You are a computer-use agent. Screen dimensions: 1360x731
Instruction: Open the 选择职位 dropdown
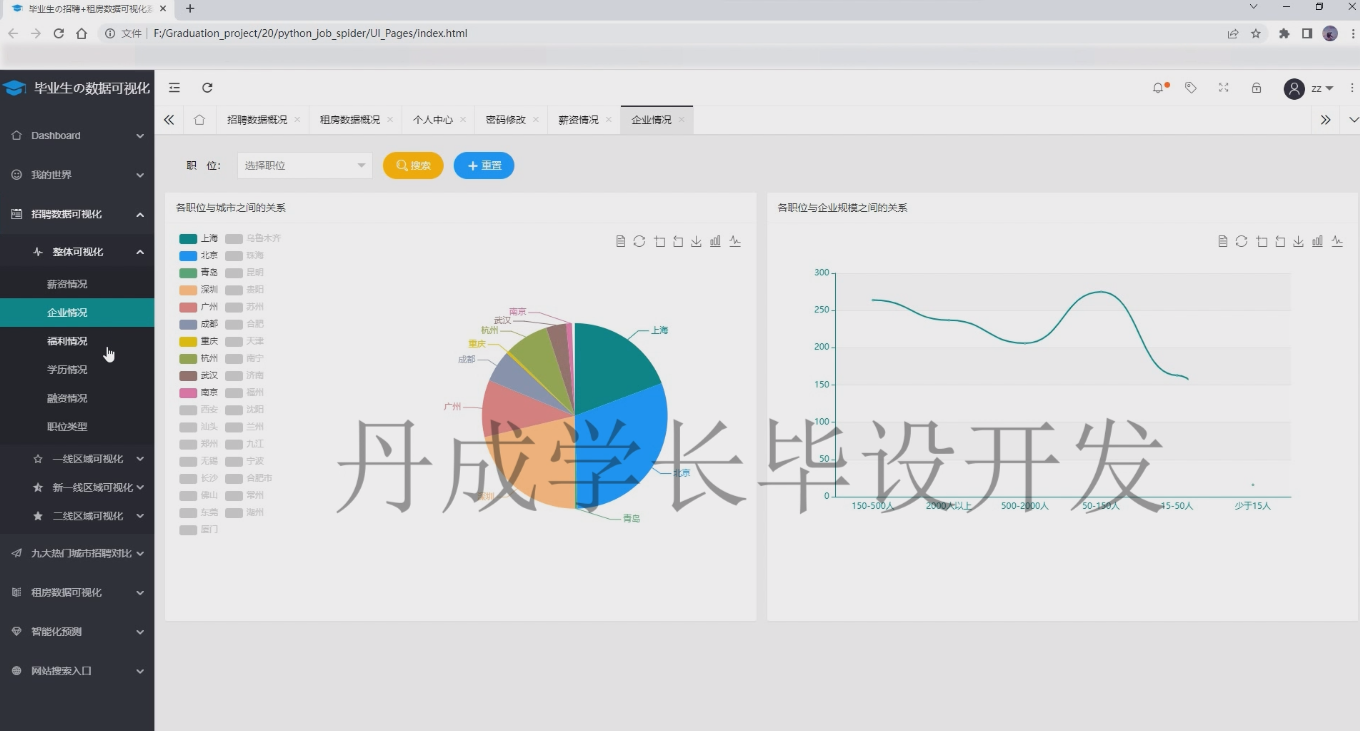[x=303, y=164]
